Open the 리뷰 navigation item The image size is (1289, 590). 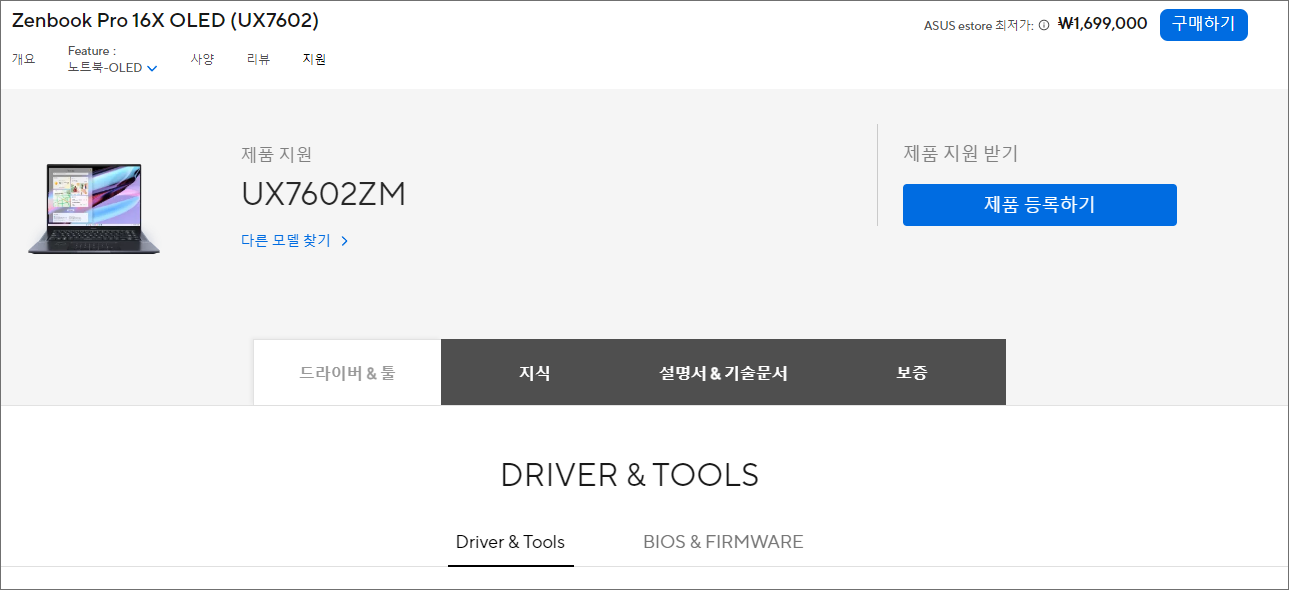[x=258, y=59]
